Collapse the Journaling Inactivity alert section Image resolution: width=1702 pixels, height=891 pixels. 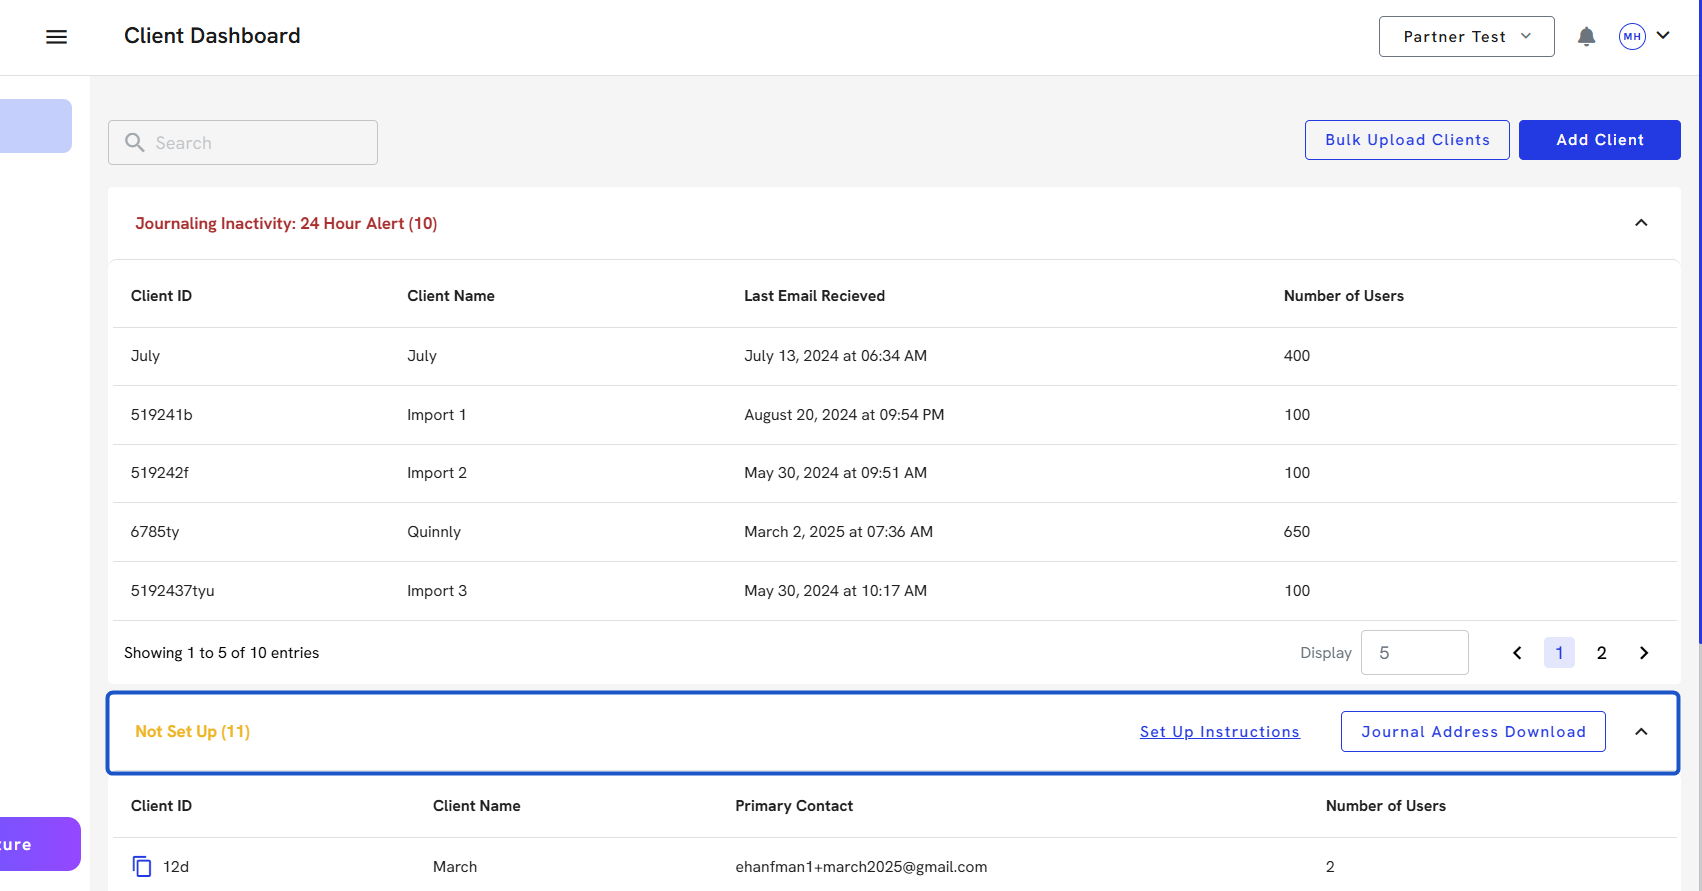1641,223
